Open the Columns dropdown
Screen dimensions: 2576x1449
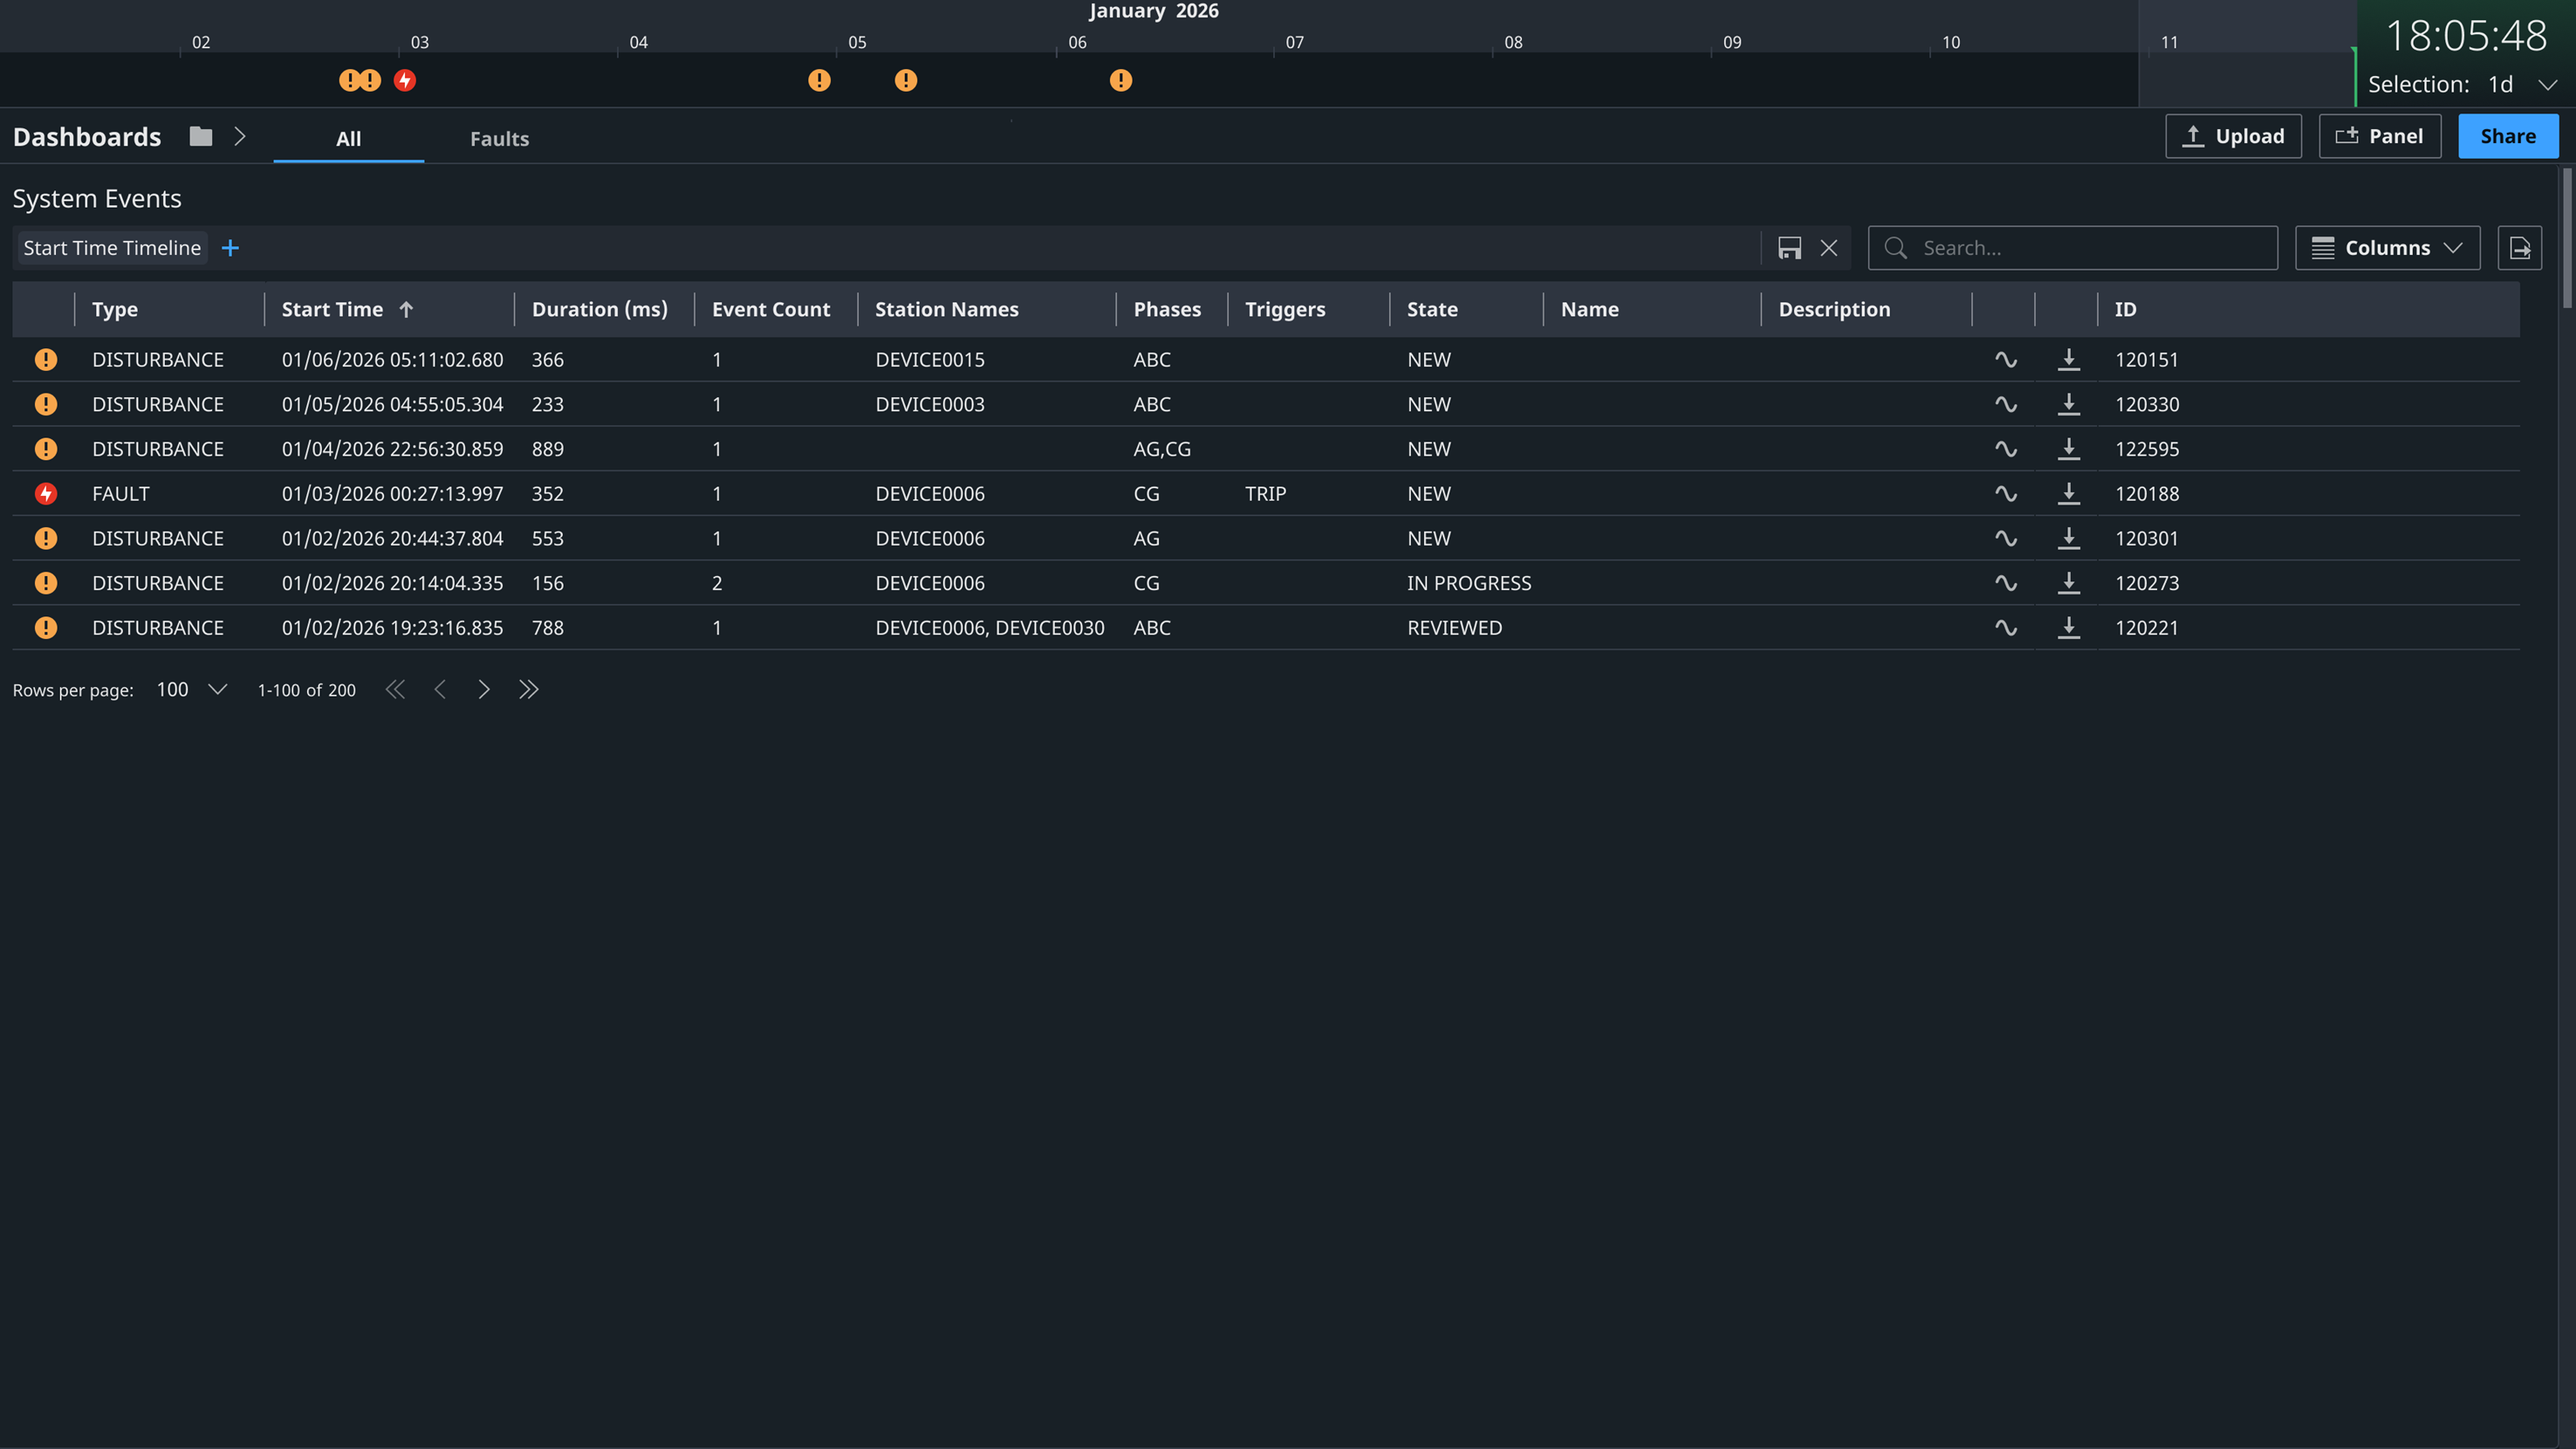pyautogui.click(x=2387, y=248)
